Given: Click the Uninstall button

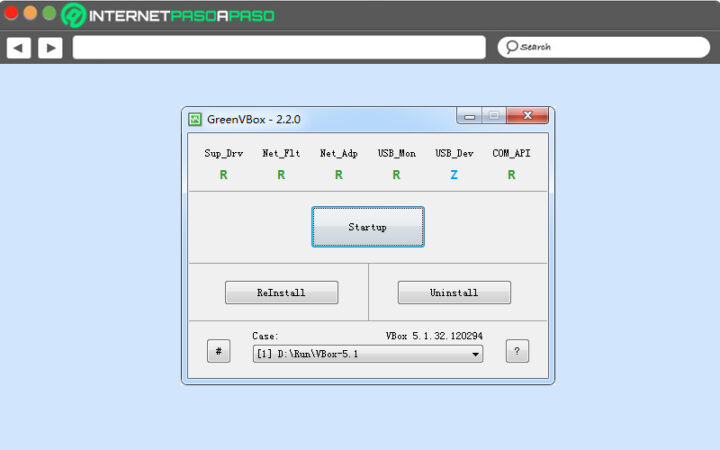Looking at the screenshot, I should click(454, 293).
